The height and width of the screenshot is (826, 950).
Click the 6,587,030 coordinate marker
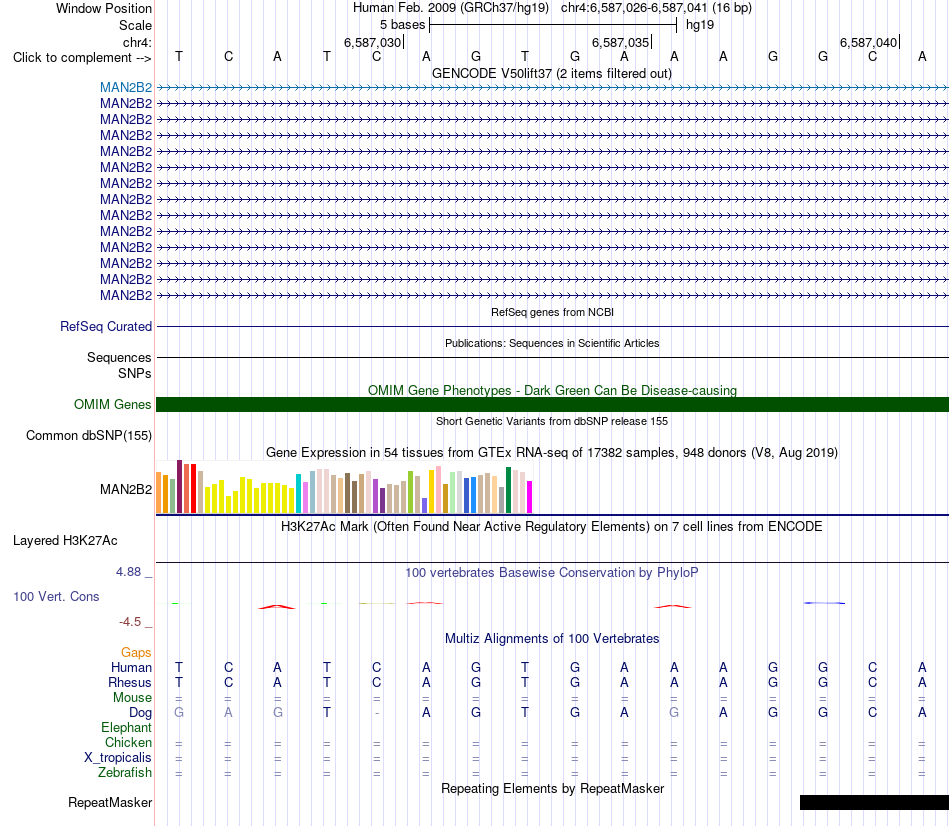[x=373, y=42]
